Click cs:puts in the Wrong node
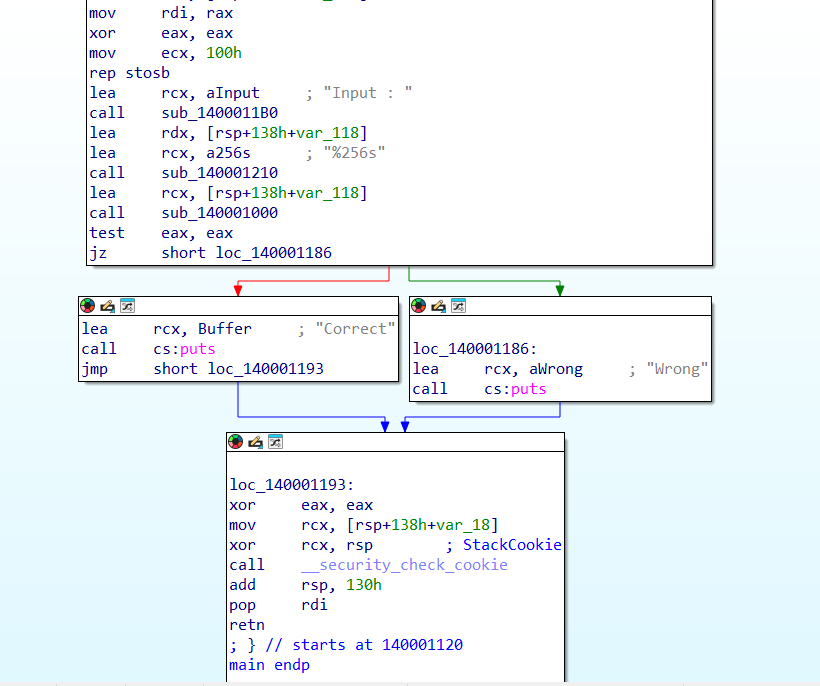 coord(515,390)
